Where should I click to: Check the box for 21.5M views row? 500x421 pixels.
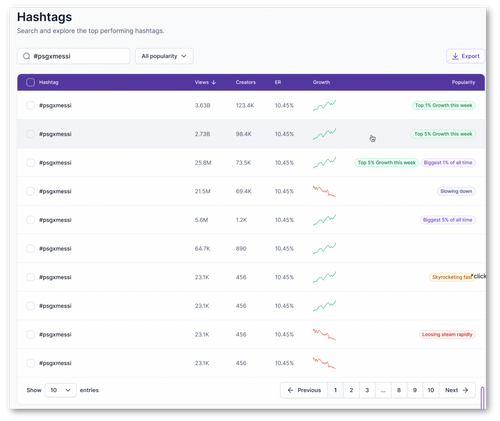point(30,191)
